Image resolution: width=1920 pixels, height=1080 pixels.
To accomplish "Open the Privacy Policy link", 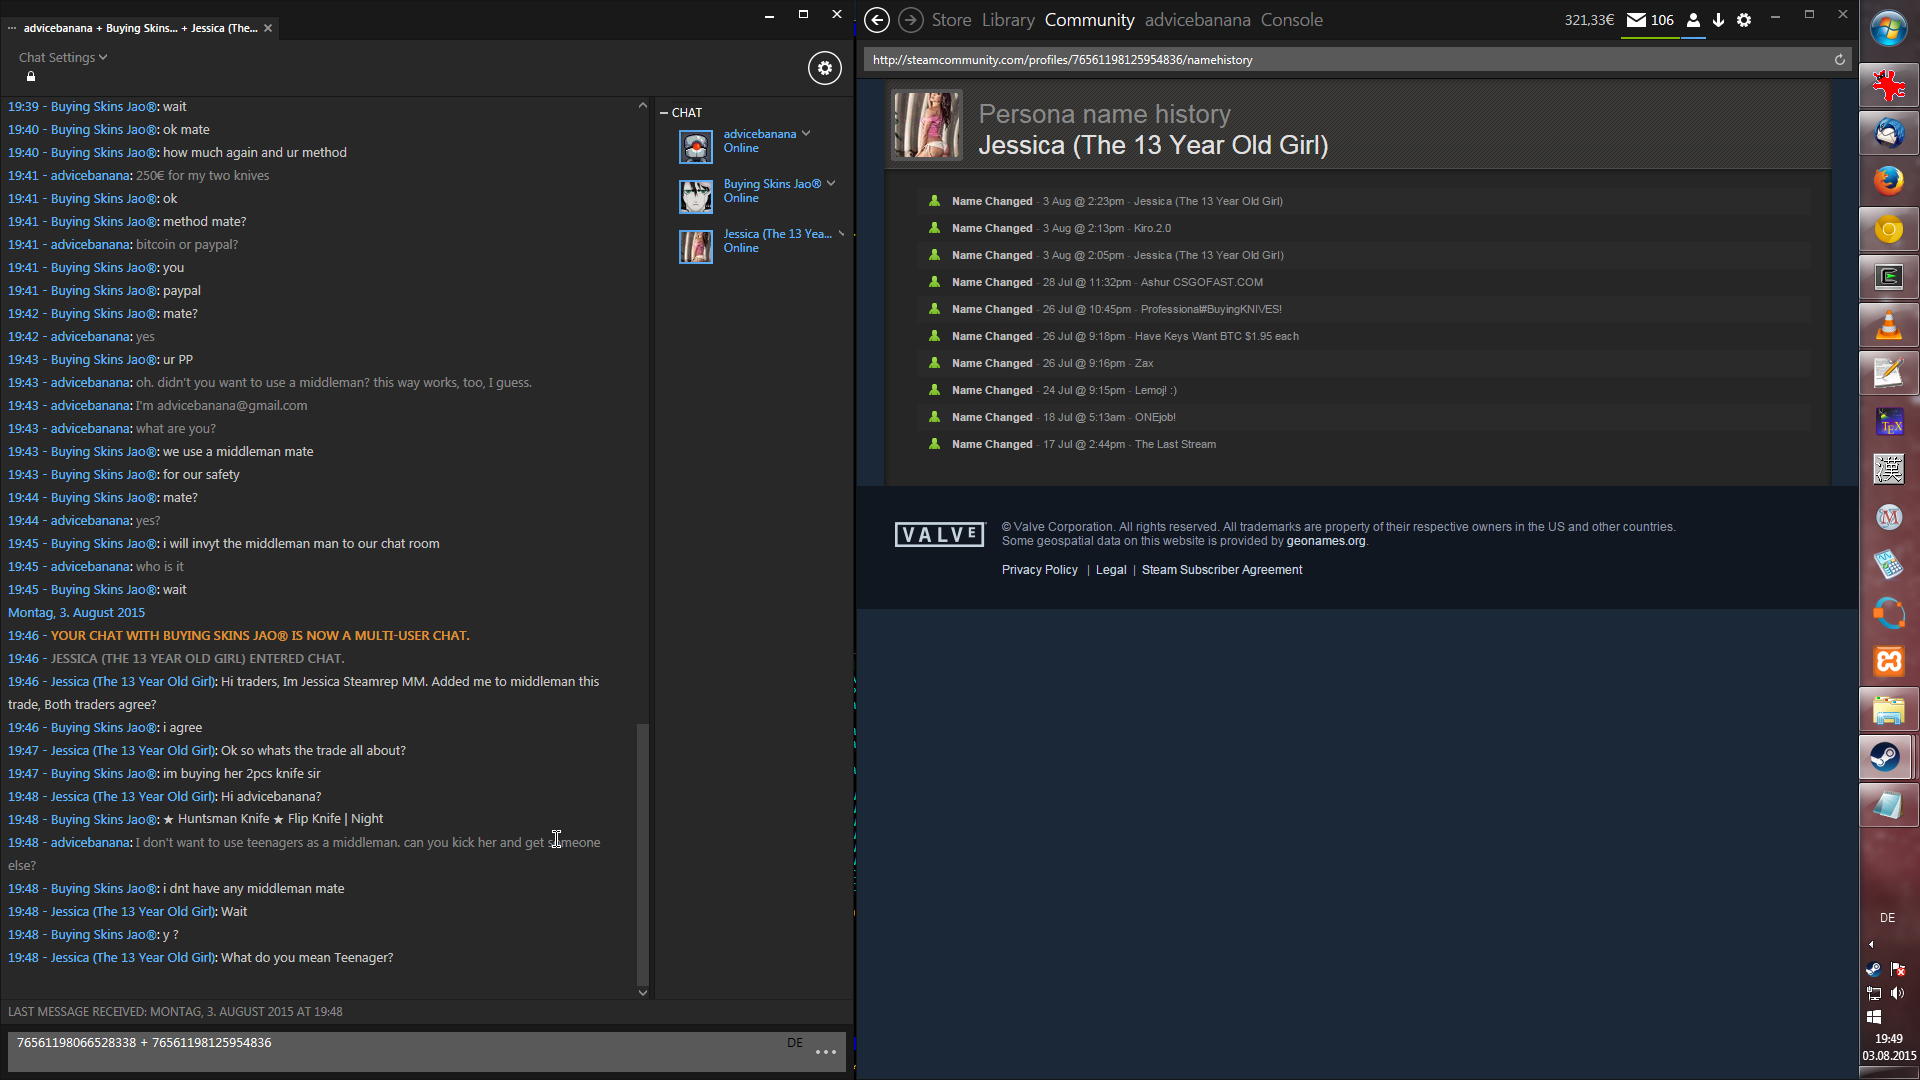I will point(1039,570).
